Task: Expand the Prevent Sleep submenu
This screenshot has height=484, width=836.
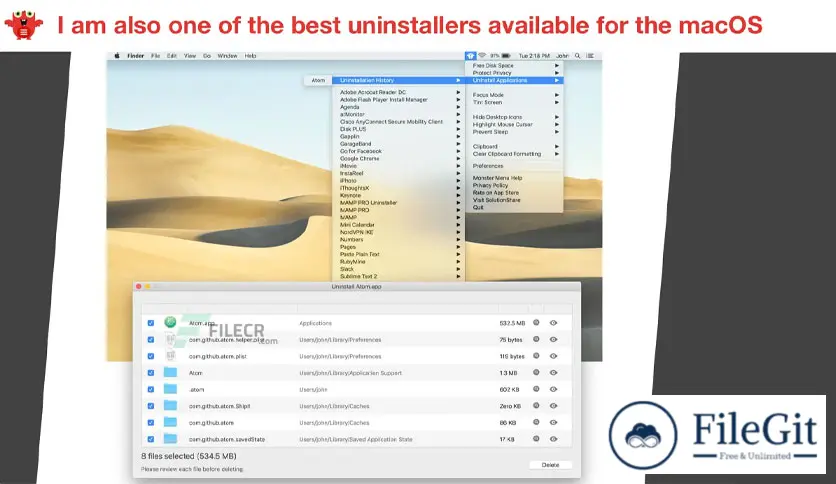Action: pos(515,132)
